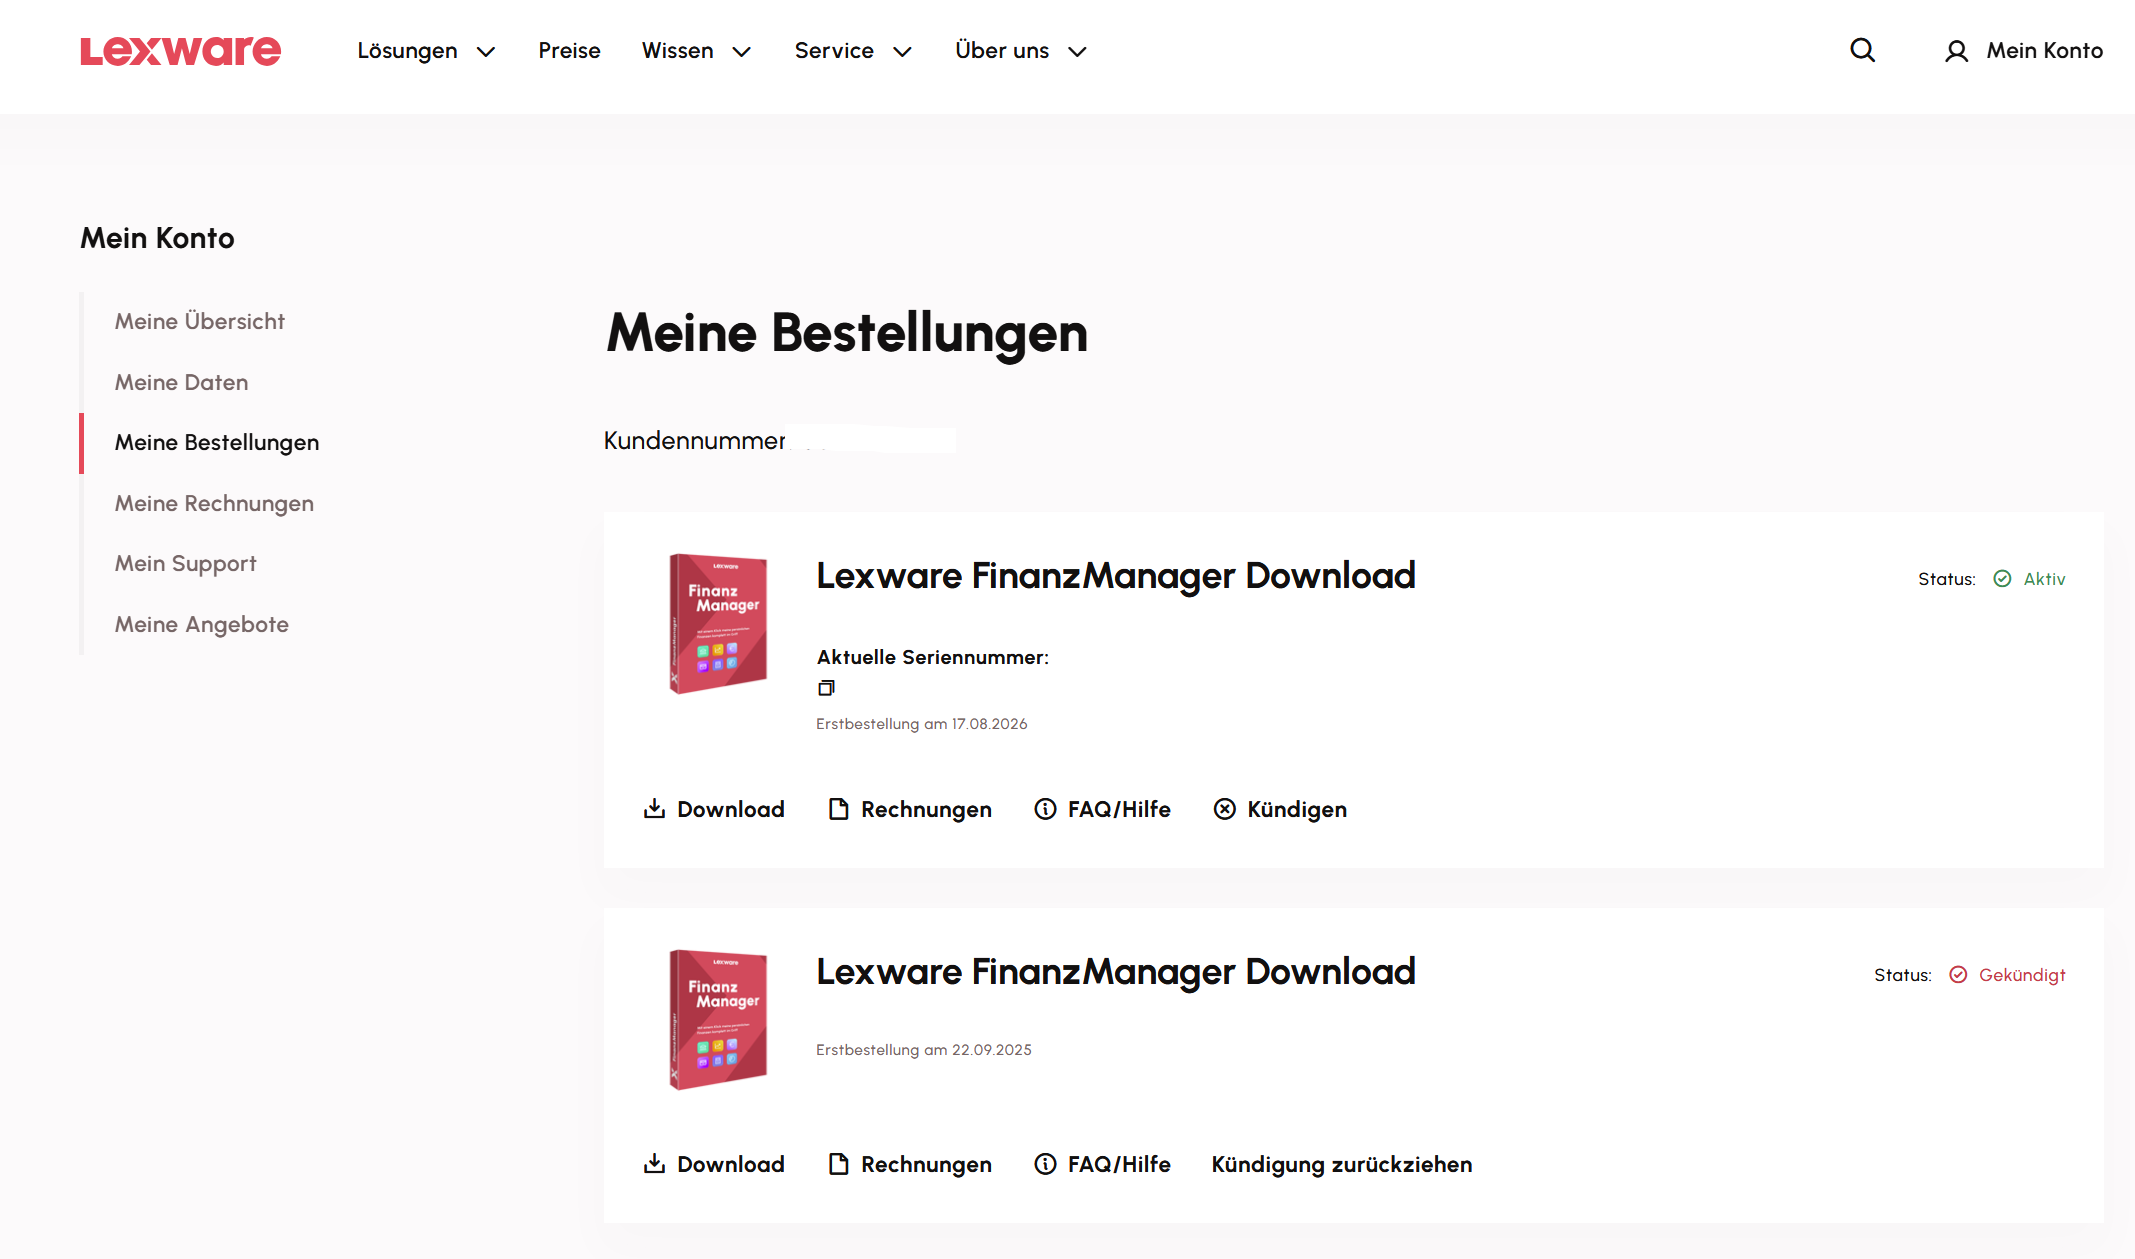
Task: Click the Rechnungen document icon in the Gekündigt order
Action: point(838,1164)
